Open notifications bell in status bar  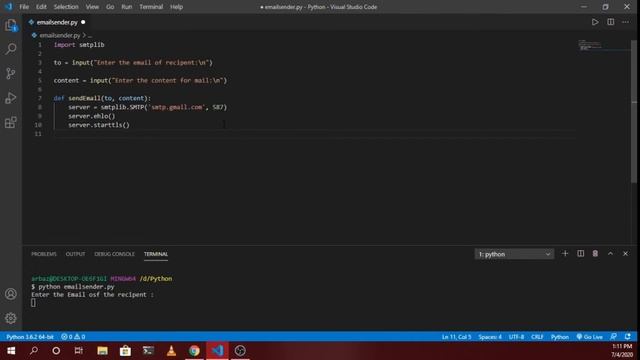pyautogui.click(x=628, y=337)
